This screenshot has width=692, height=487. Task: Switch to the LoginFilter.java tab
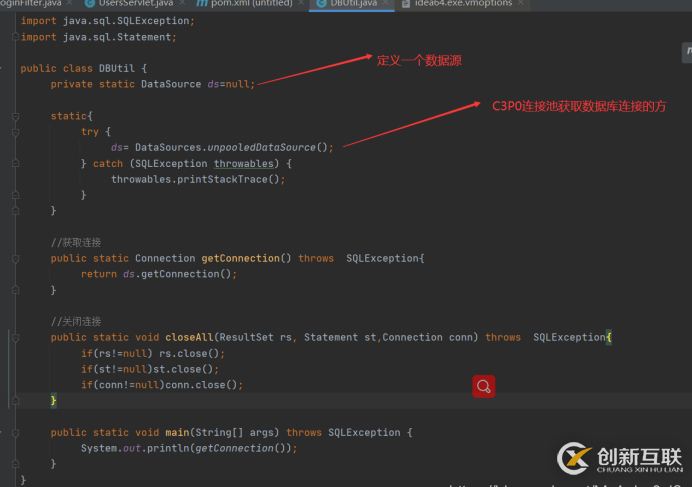[32, 4]
